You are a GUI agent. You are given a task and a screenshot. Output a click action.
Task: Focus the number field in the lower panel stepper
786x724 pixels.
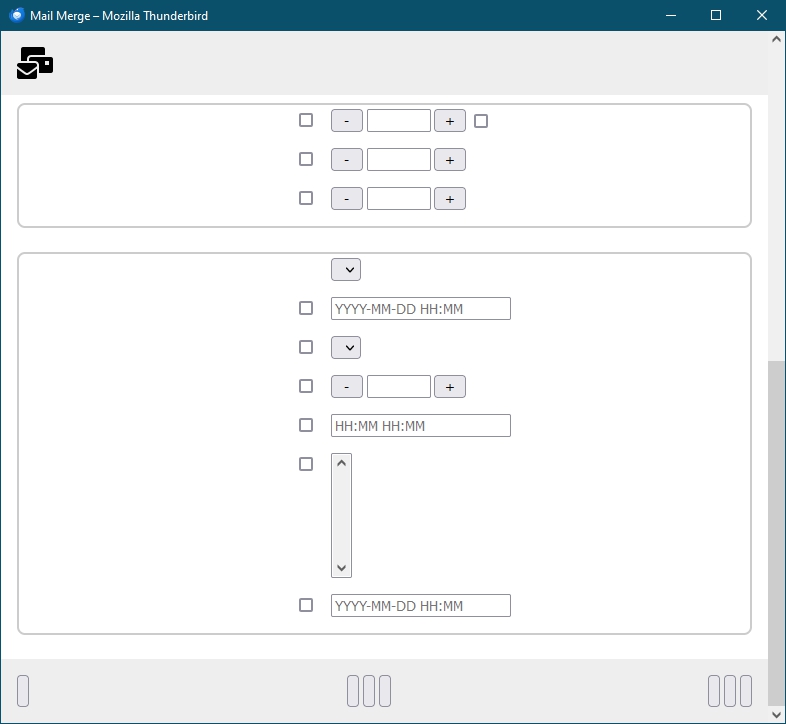399,387
